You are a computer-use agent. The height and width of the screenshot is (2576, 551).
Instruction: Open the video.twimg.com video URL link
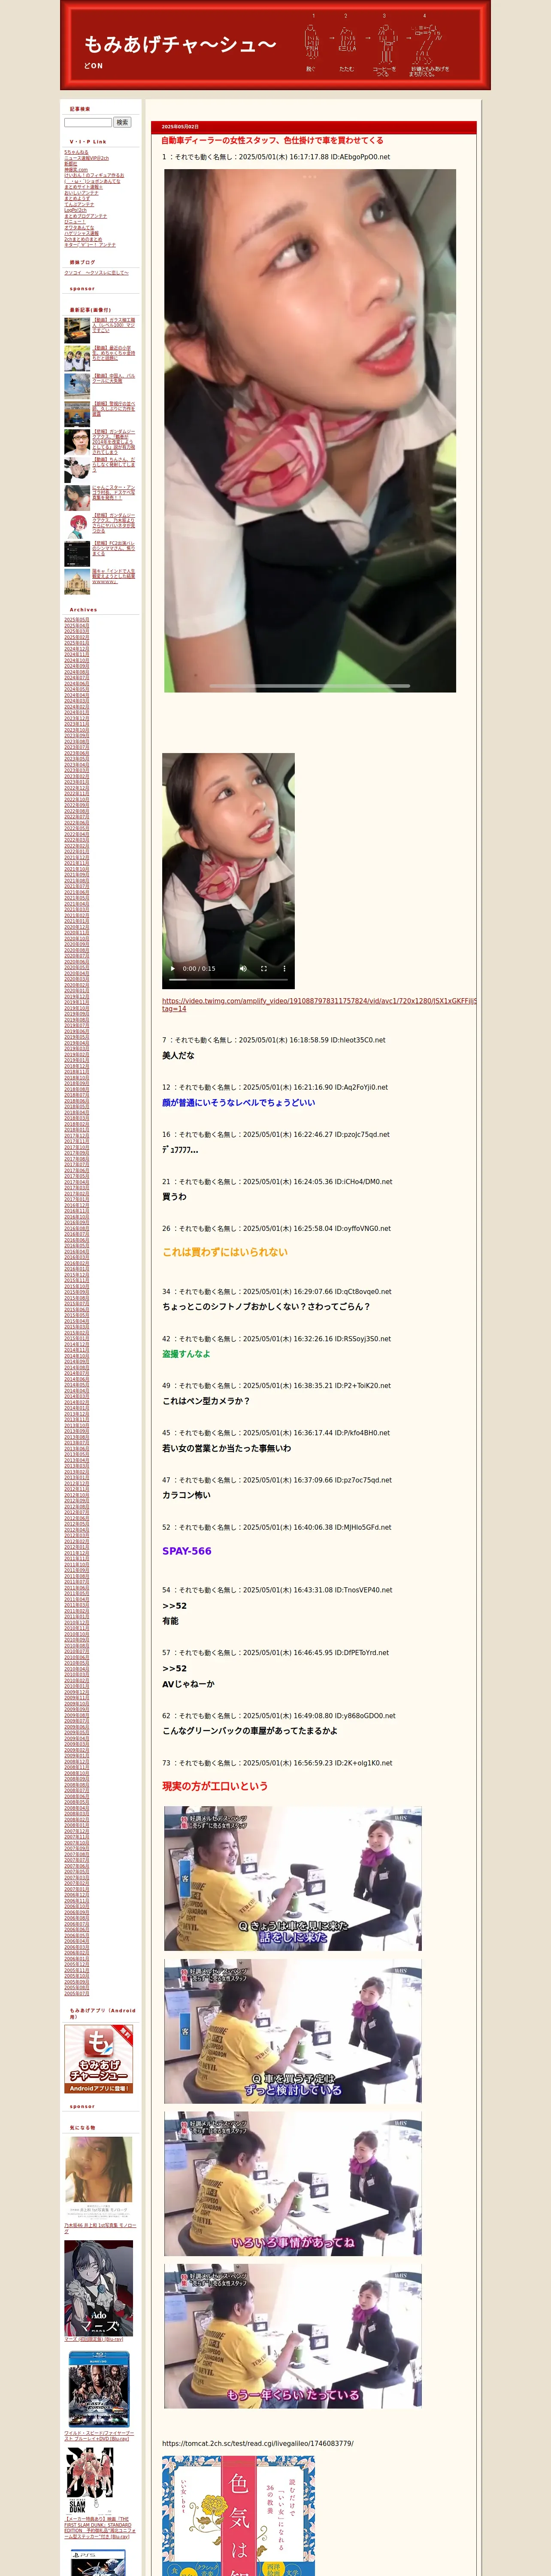[319, 1004]
